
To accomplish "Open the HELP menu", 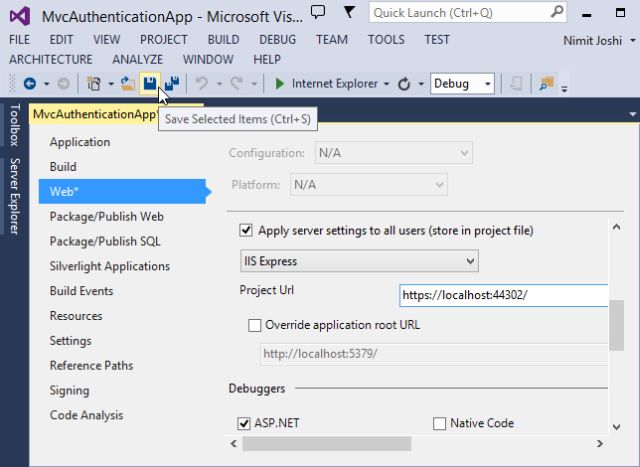I will (267, 59).
